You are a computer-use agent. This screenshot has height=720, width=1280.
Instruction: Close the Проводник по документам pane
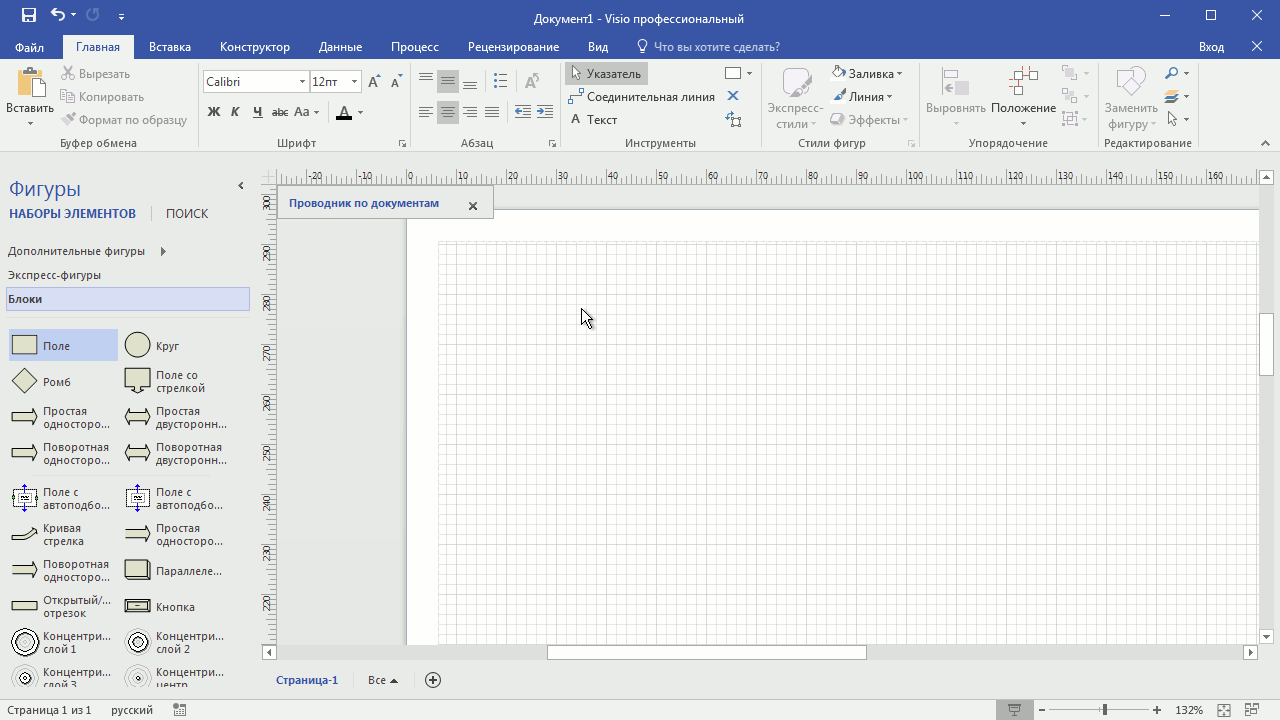tap(473, 205)
